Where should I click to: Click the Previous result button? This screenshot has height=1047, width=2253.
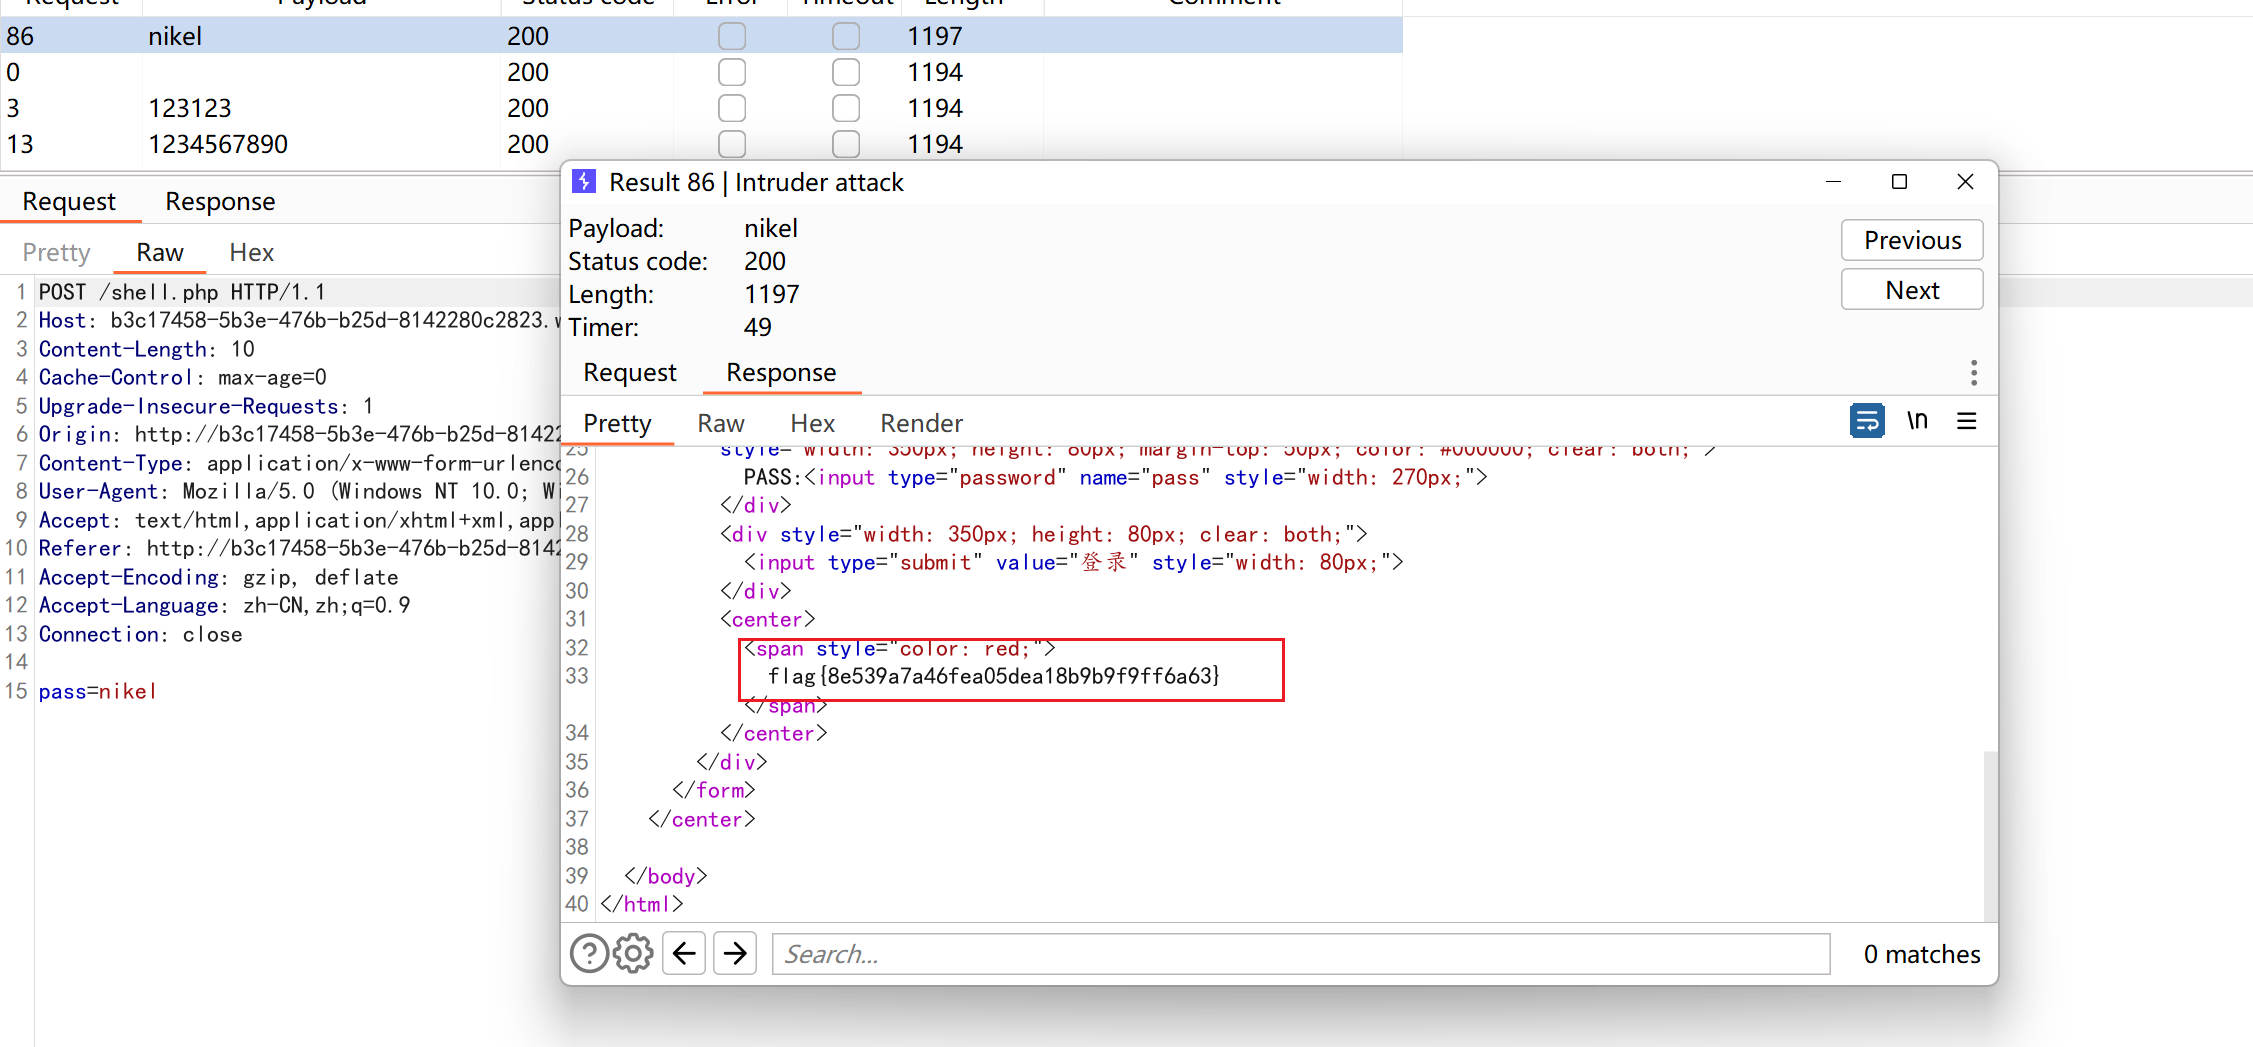coord(1912,240)
